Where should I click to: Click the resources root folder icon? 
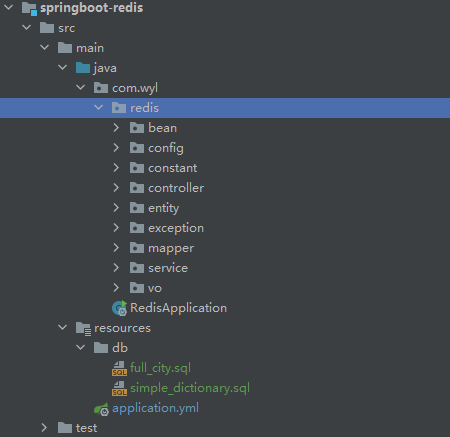coord(83,328)
